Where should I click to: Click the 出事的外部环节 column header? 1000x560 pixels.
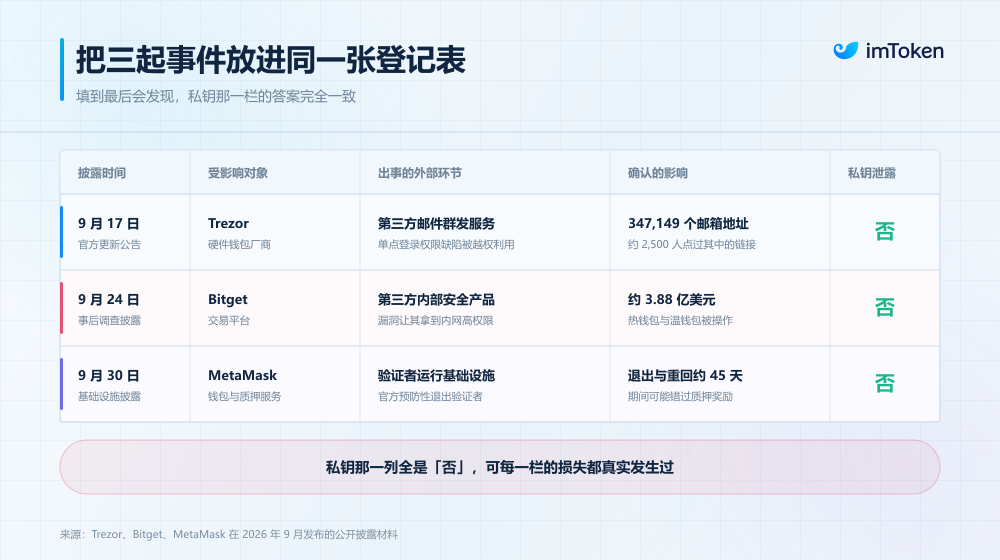[420, 173]
